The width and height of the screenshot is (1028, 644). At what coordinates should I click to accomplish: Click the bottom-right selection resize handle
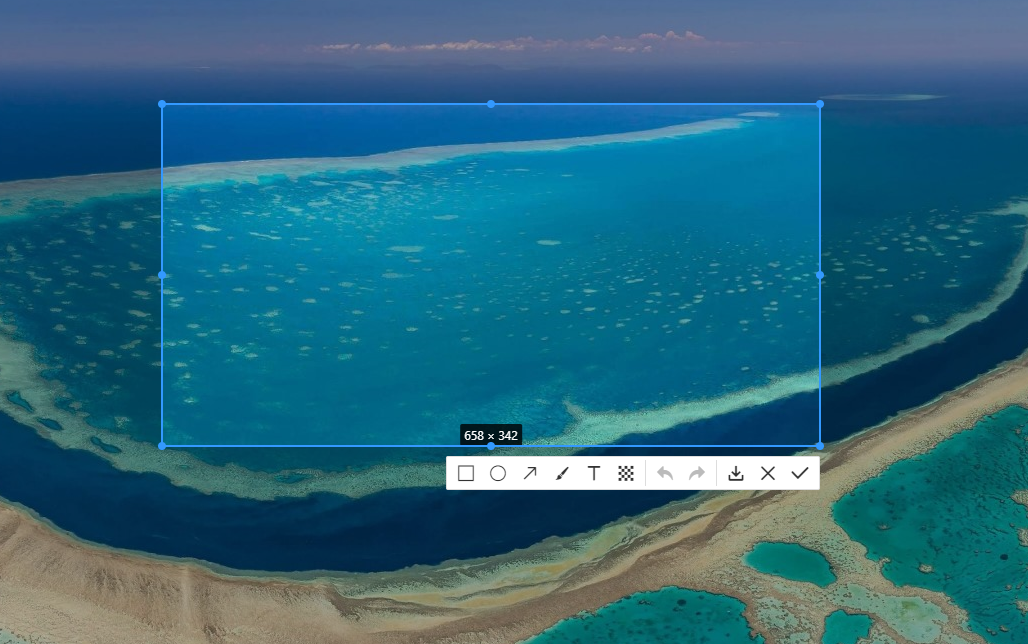point(820,446)
